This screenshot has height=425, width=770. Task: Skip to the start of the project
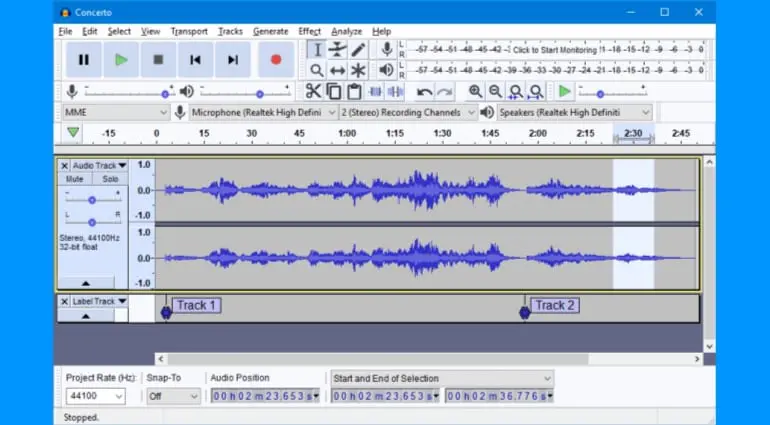tap(195, 60)
